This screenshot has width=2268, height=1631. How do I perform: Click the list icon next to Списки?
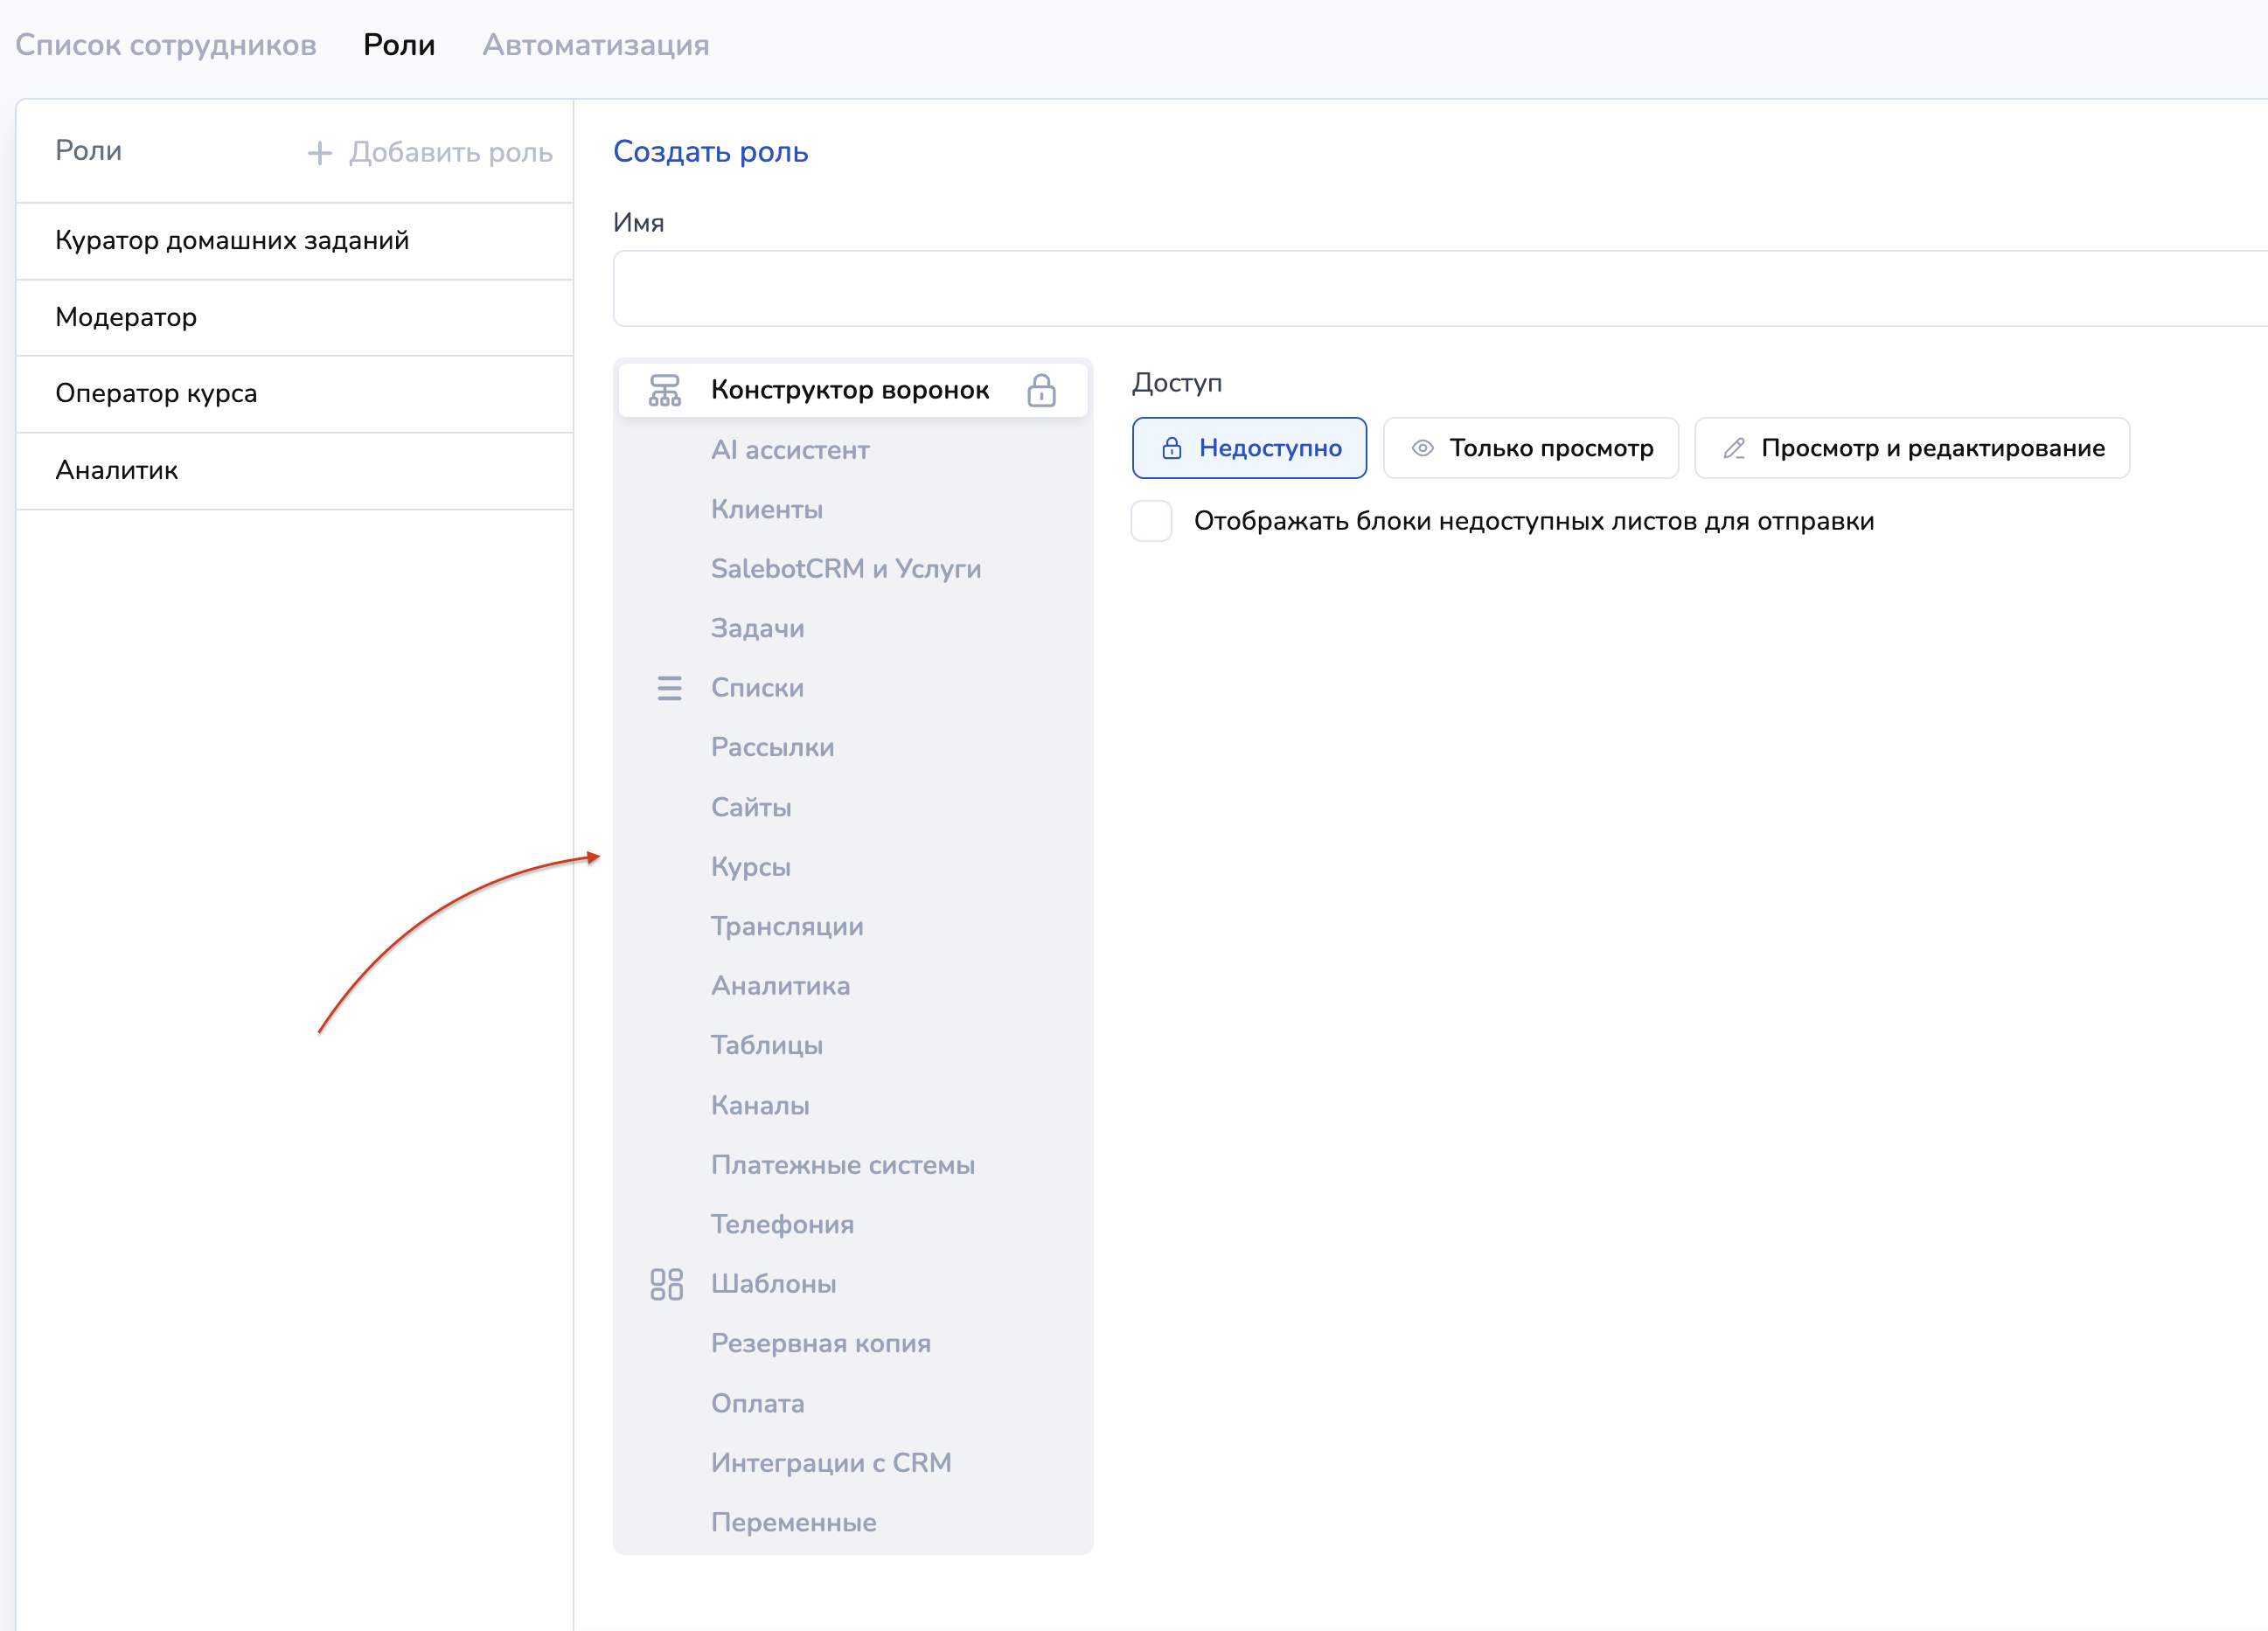(669, 688)
